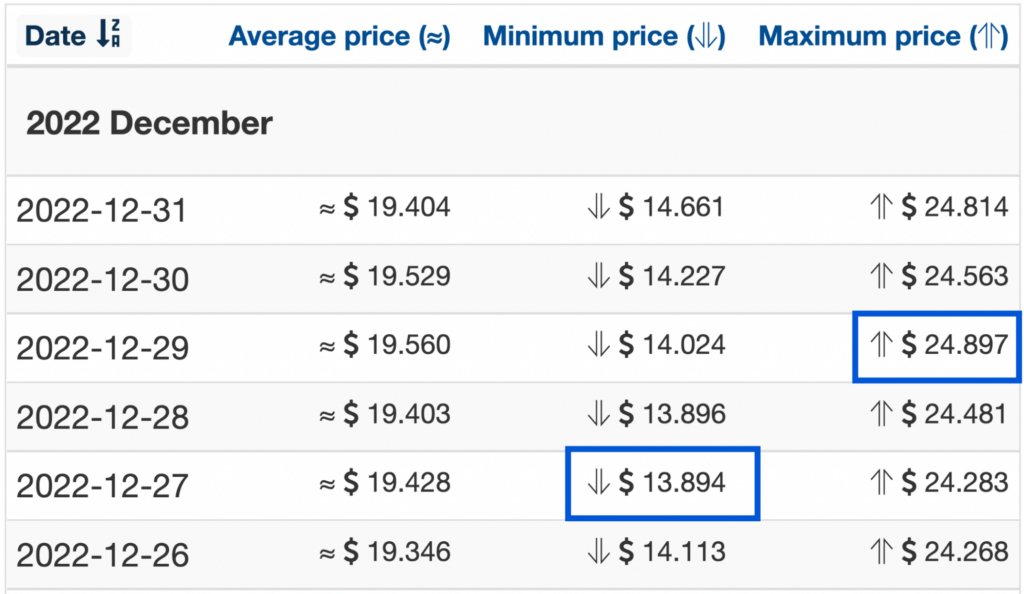This screenshot has width=1024, height=594.
Task: Select the 2022-12-26 date cell
Action: (103, 555)
